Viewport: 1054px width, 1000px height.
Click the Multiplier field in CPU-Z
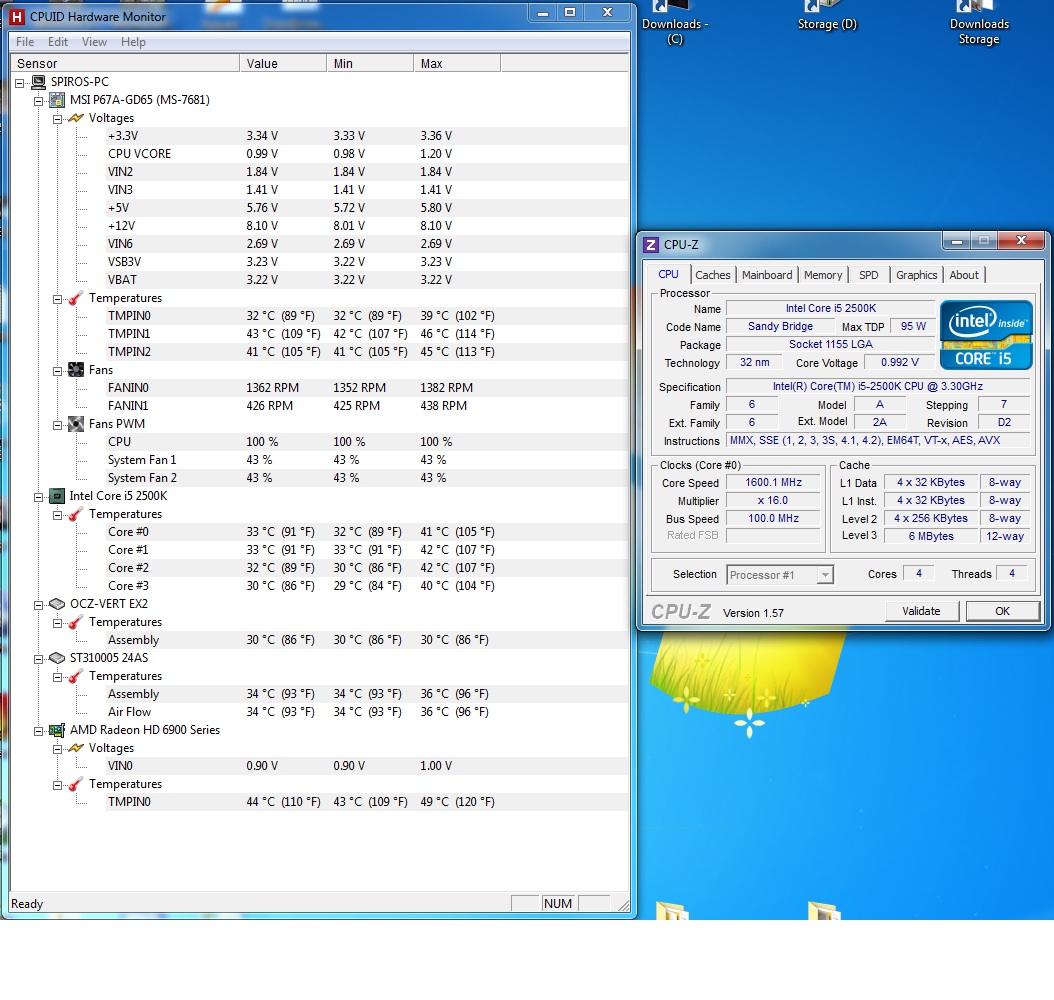click(x=773, y=501)
